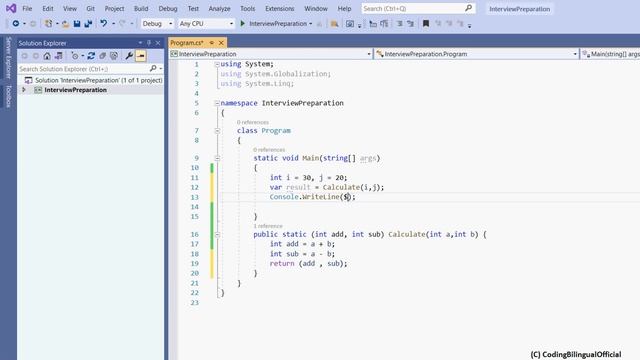This screenshot has height=360, width=640.
Task: Click the Save All icon
Action: tap(88, 24)
